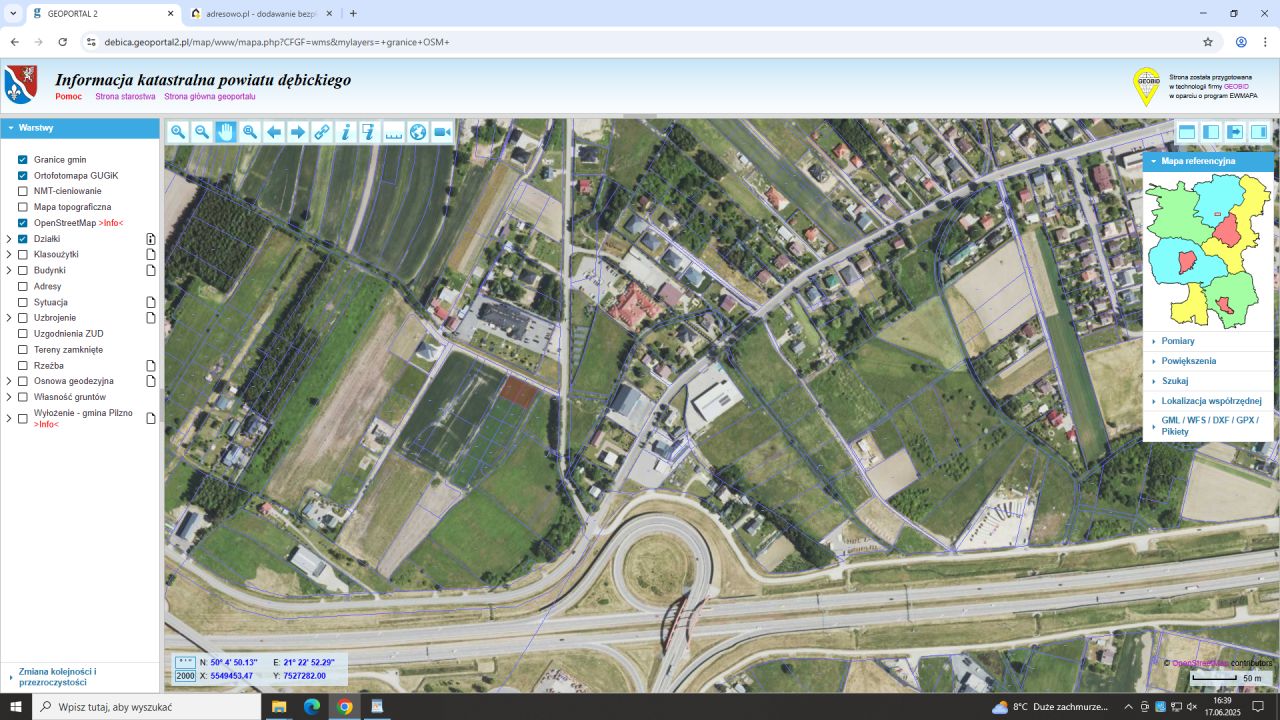The image size is (1280, 720).
Task: Click the globe icon in map toolbar
Action: tap(418, 132)
